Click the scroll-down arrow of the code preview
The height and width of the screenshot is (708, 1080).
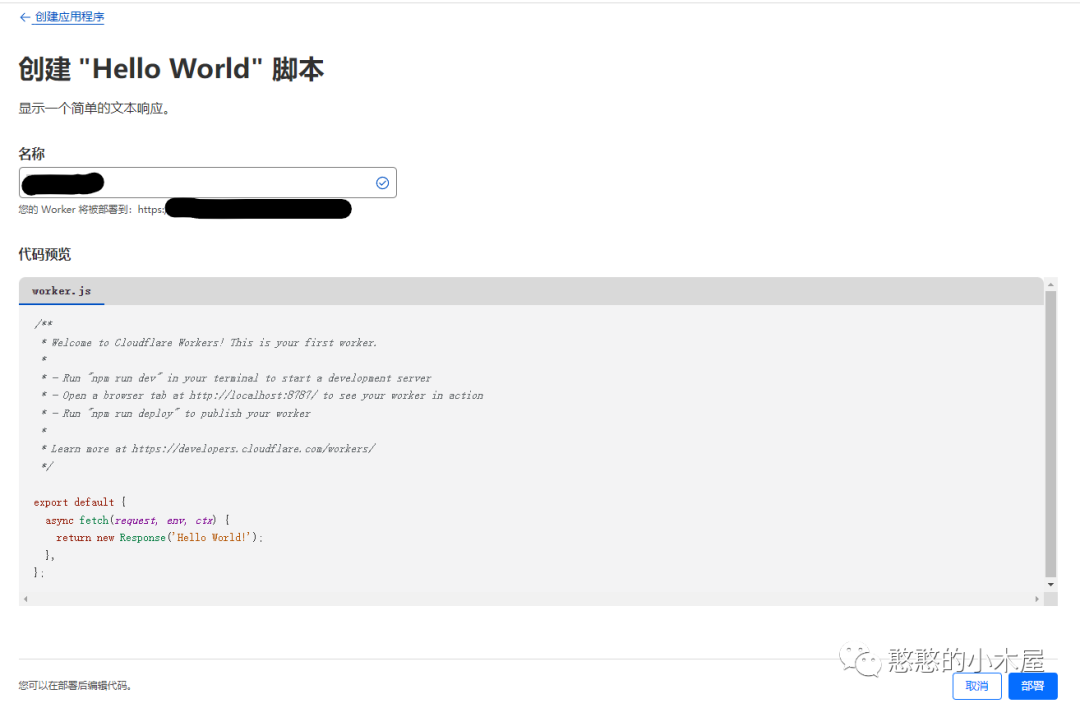pyautogui.click(x=1050, y=585)
